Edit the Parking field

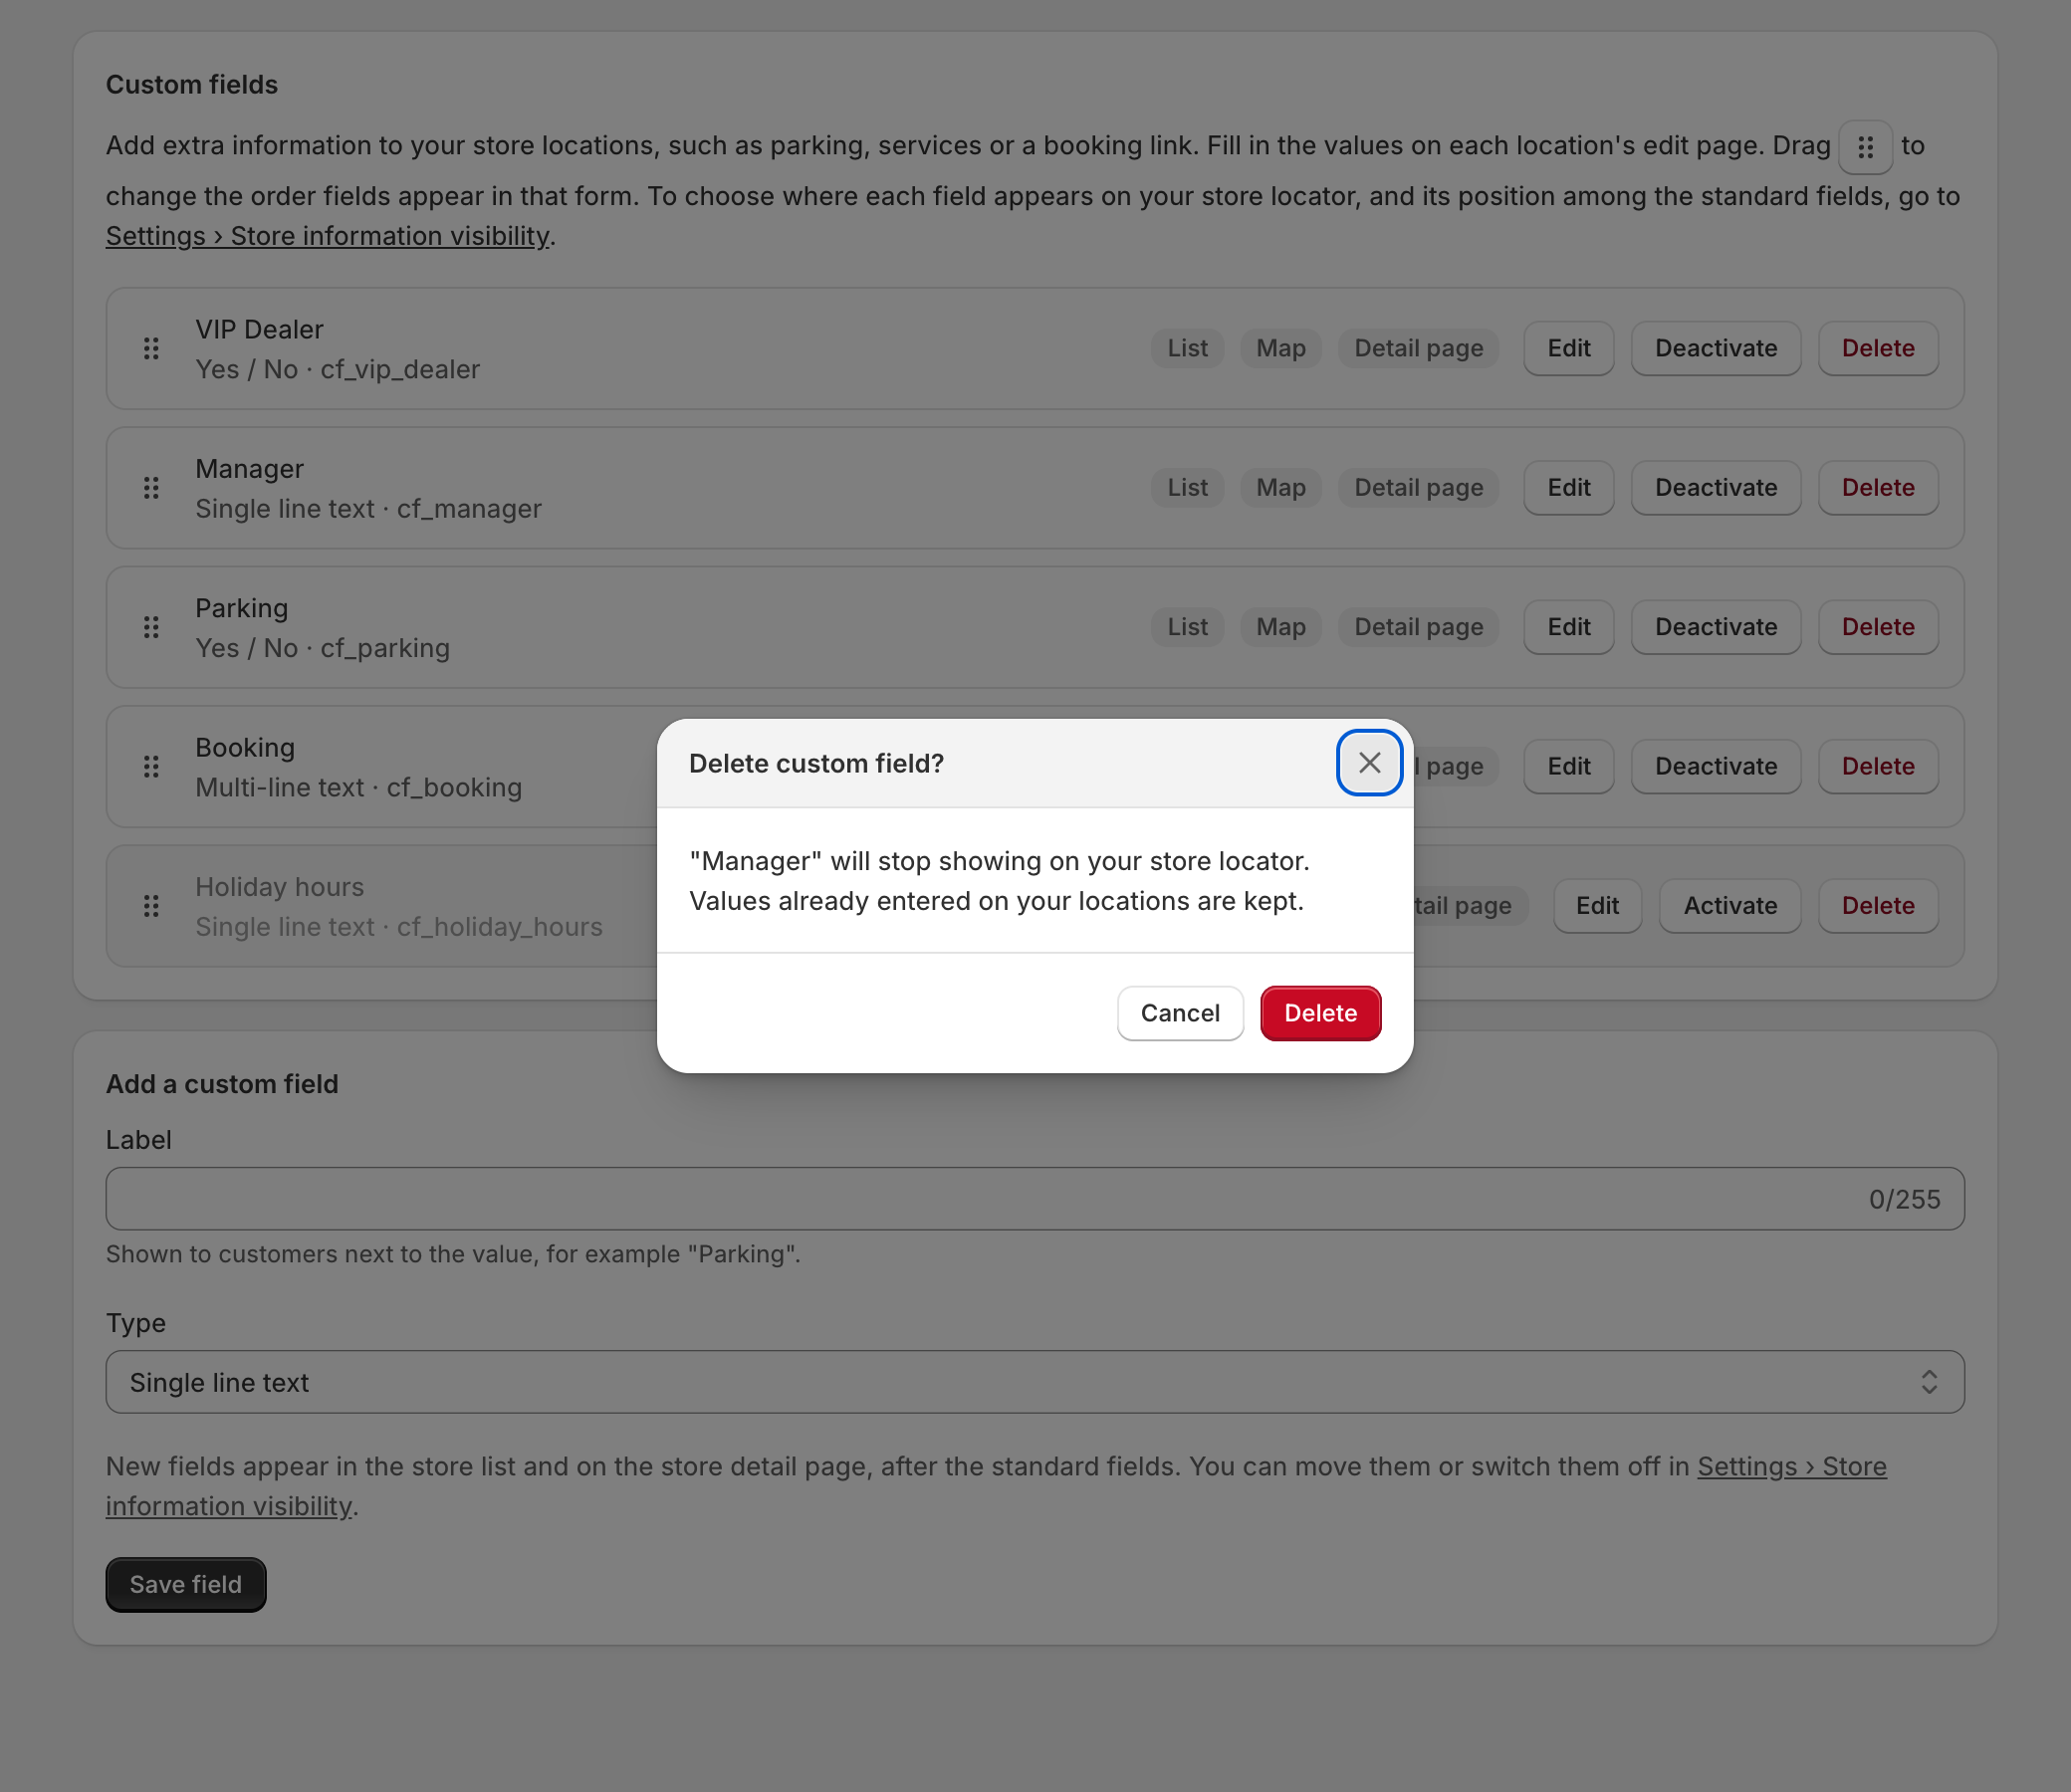click(1568, 627)
